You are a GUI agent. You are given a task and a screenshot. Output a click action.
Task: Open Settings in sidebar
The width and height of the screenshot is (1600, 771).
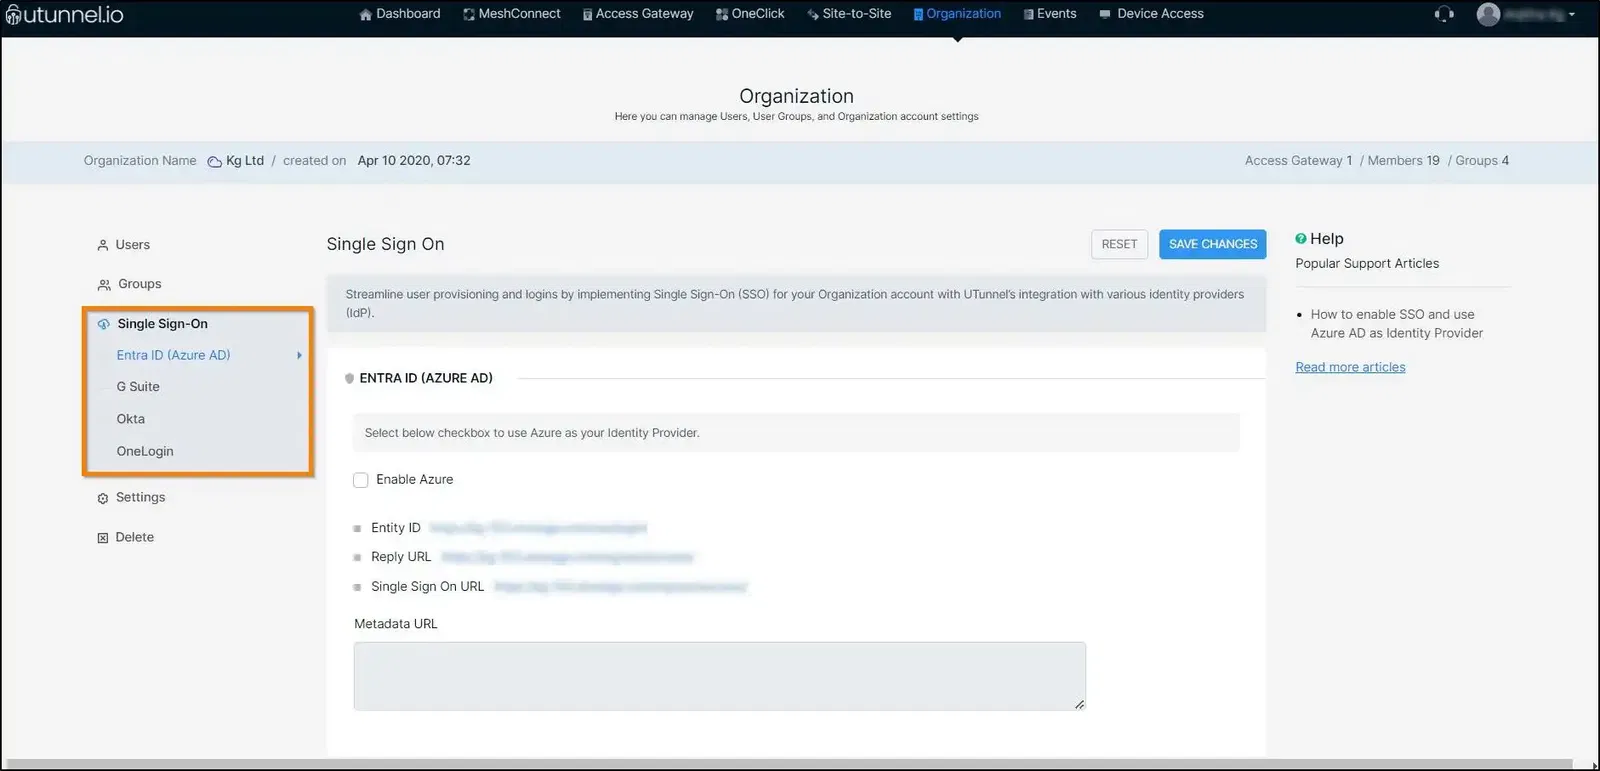pos(141,497)
